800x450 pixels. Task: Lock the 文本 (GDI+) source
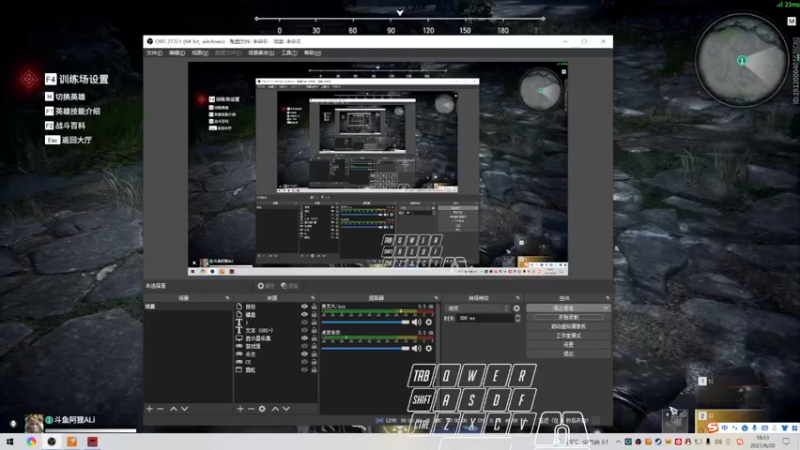tap(314, 330)
